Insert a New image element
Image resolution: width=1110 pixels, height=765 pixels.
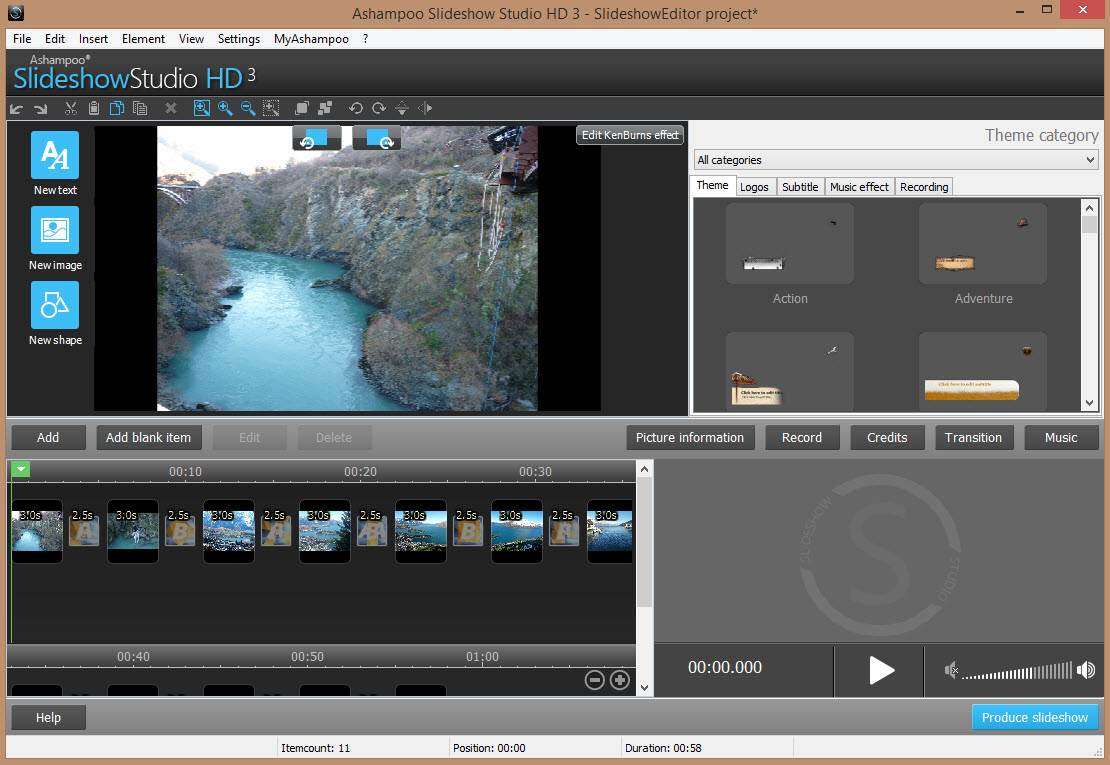coord(55,230)
